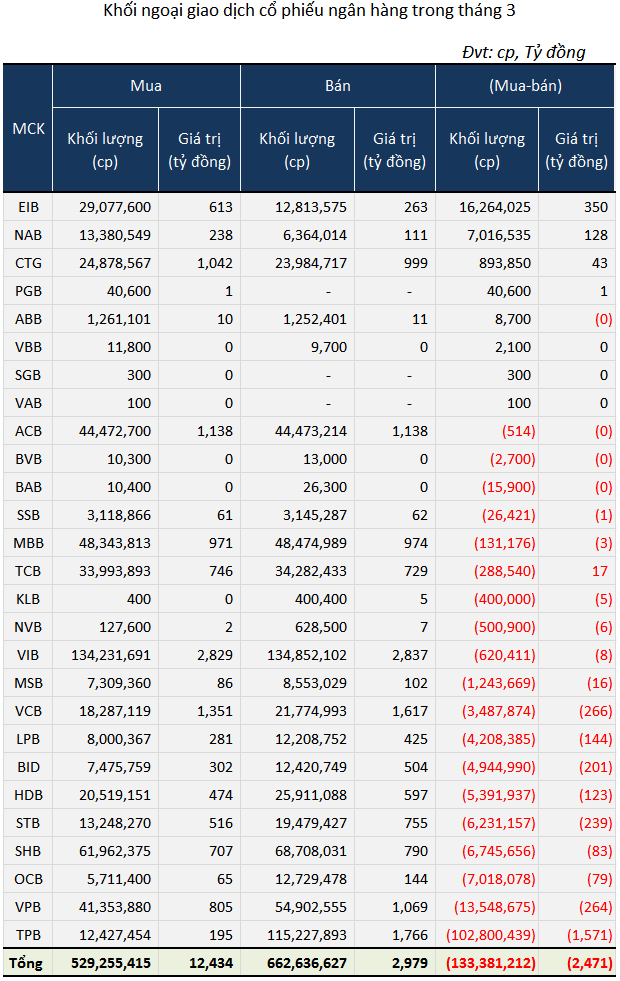
Task: Select the Đvt unit label
Action: 524,52
